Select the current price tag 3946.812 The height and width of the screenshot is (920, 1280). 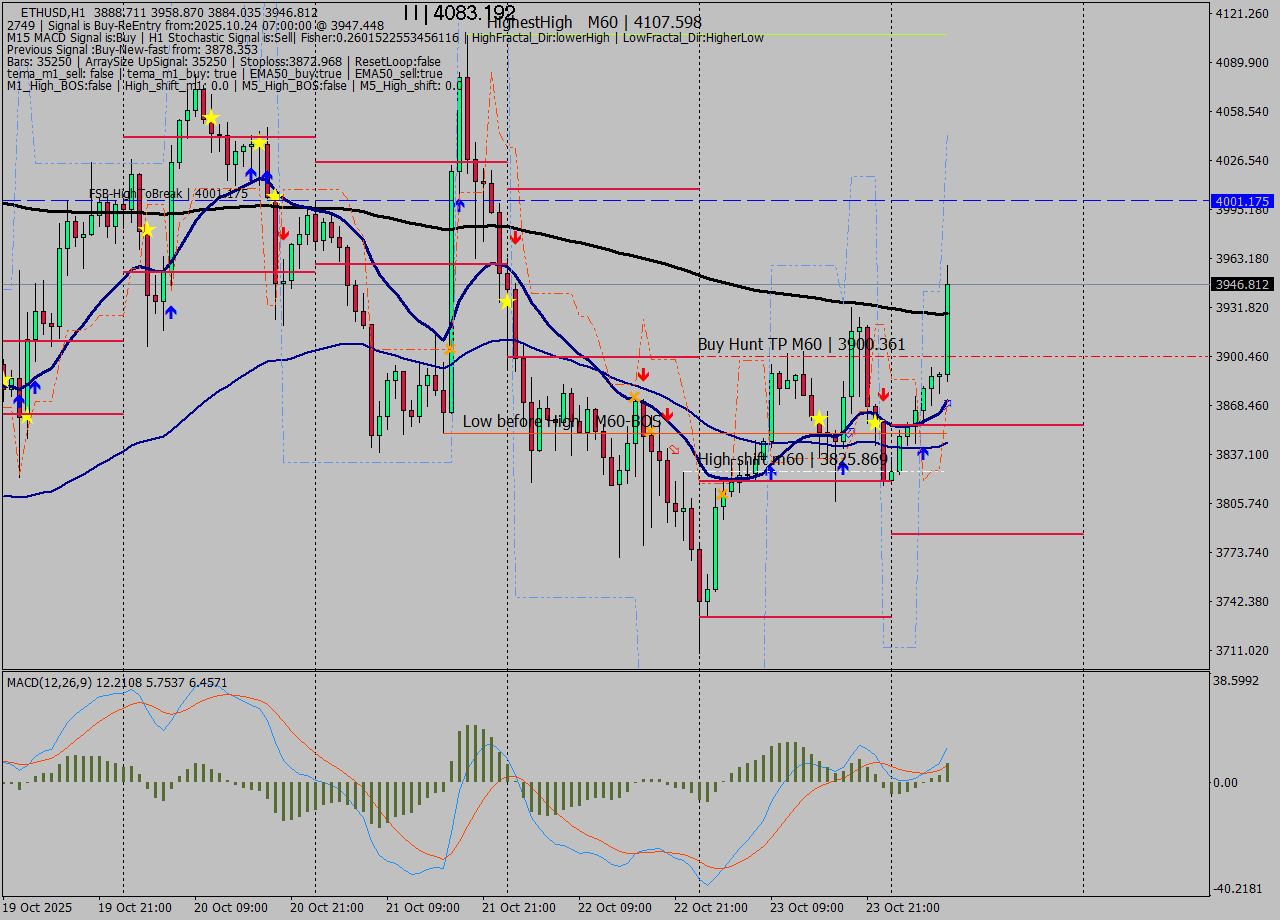point(1242,284)
